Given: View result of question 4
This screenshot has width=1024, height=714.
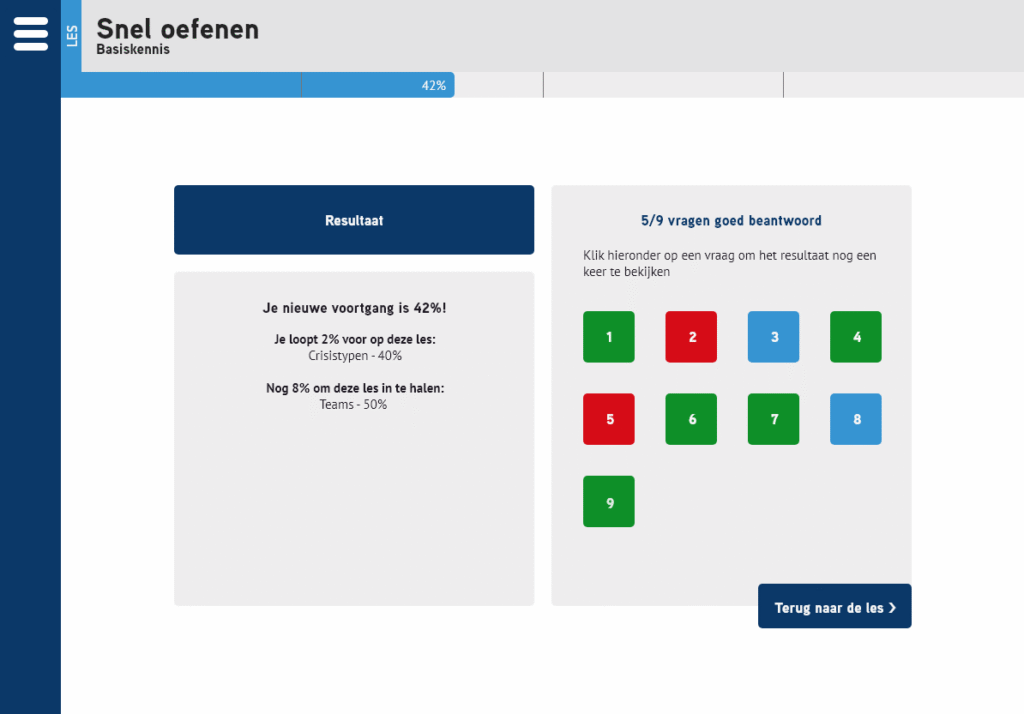Looking at the screenshot, I should pos(856,337).
